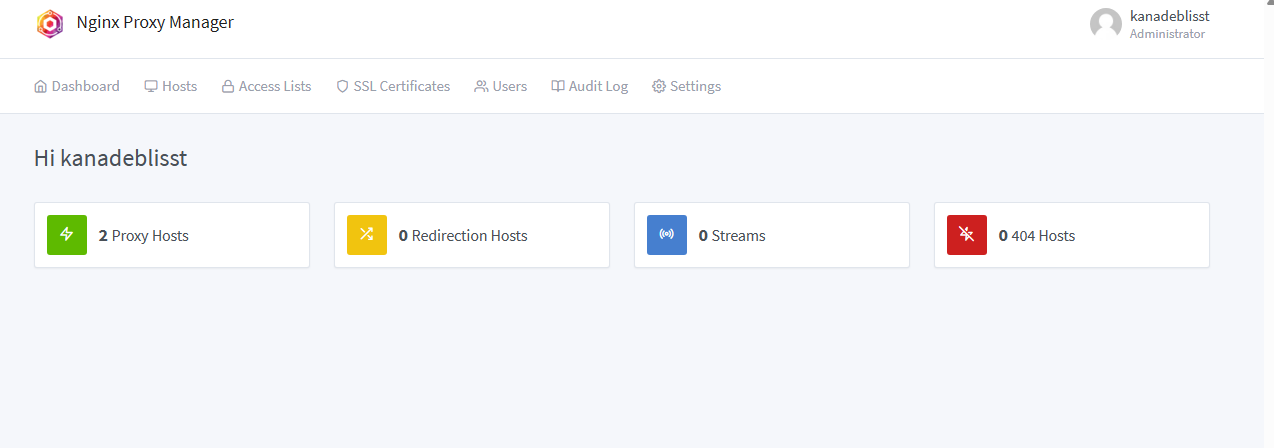1274x448 pixels.
Task: Open the 2 Proxy Hosts card
Action: coord(172,235)
